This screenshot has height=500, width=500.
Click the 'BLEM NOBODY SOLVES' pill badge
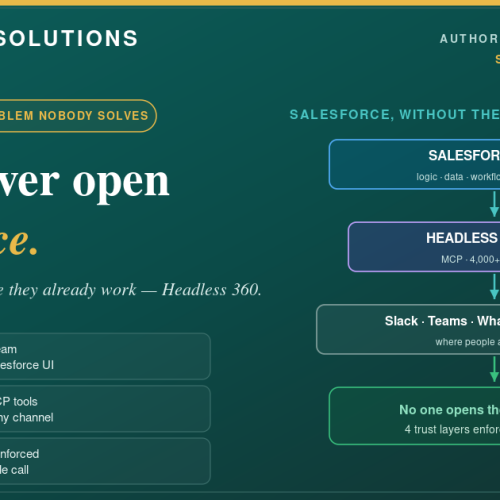[78, 116]
